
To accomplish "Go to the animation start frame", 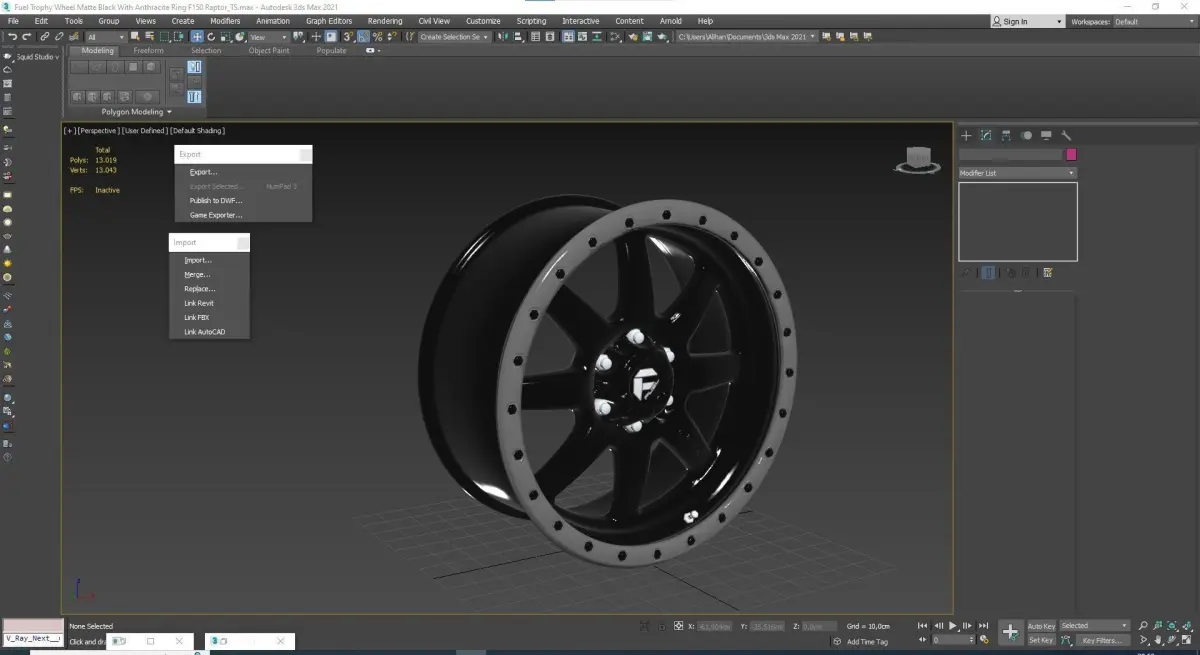I will click(x=923, y=626).
